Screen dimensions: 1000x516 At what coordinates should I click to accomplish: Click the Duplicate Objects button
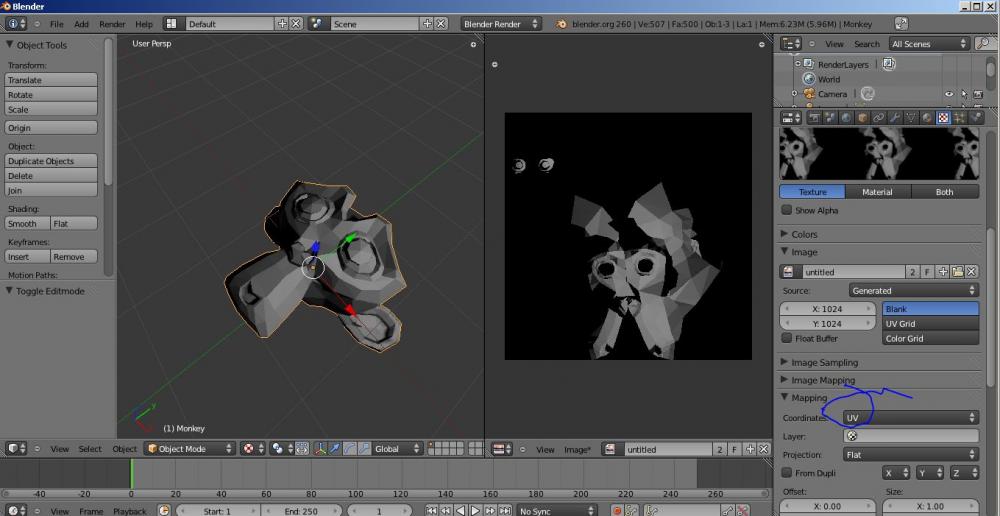pyautogui.click(x=51, y=161)
